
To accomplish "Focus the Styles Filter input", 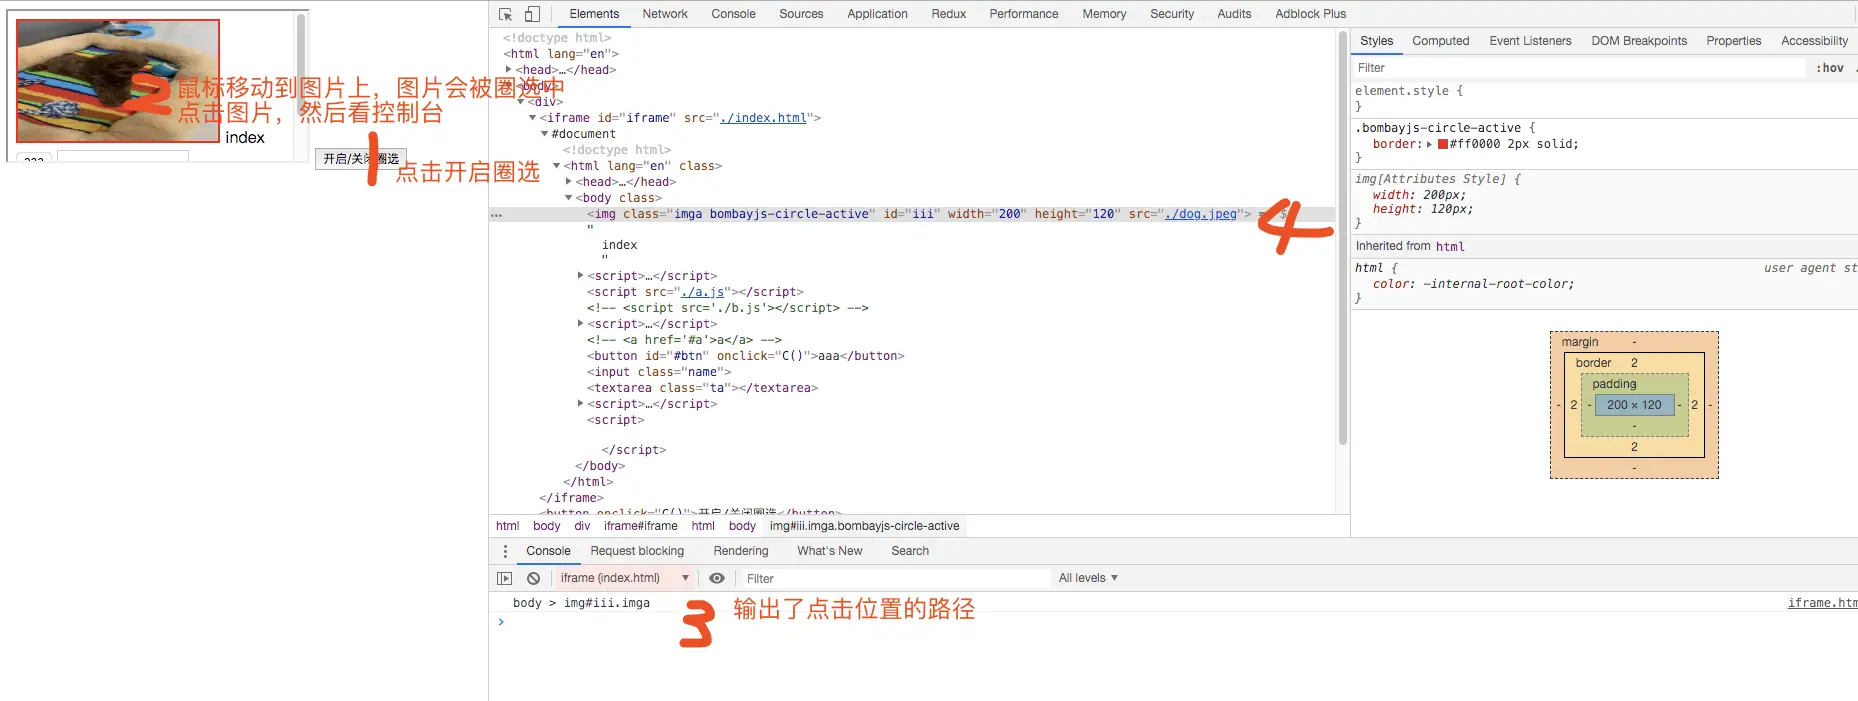I will coord(1580,68).
